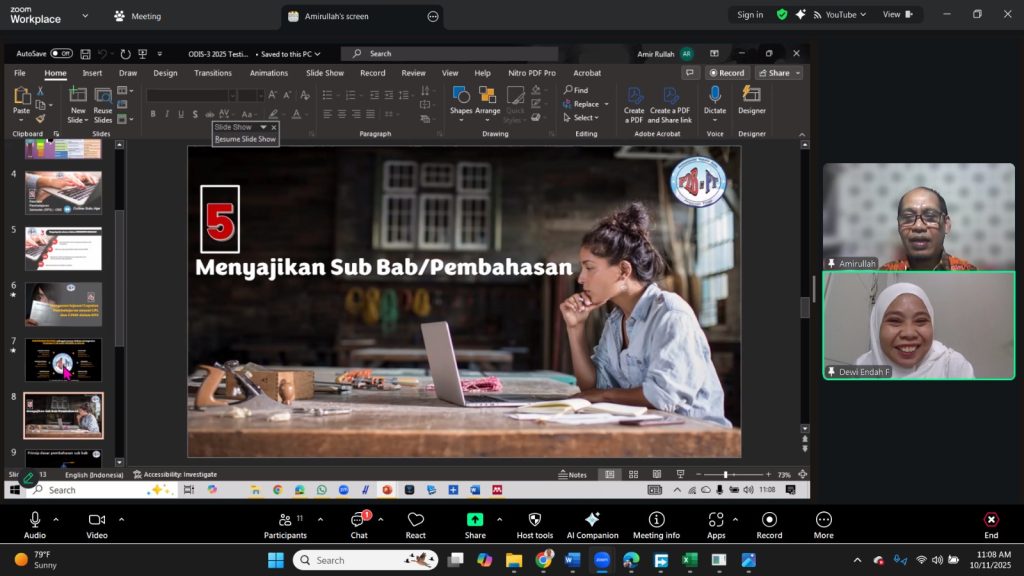Click the Sign in button

[750, 15]
